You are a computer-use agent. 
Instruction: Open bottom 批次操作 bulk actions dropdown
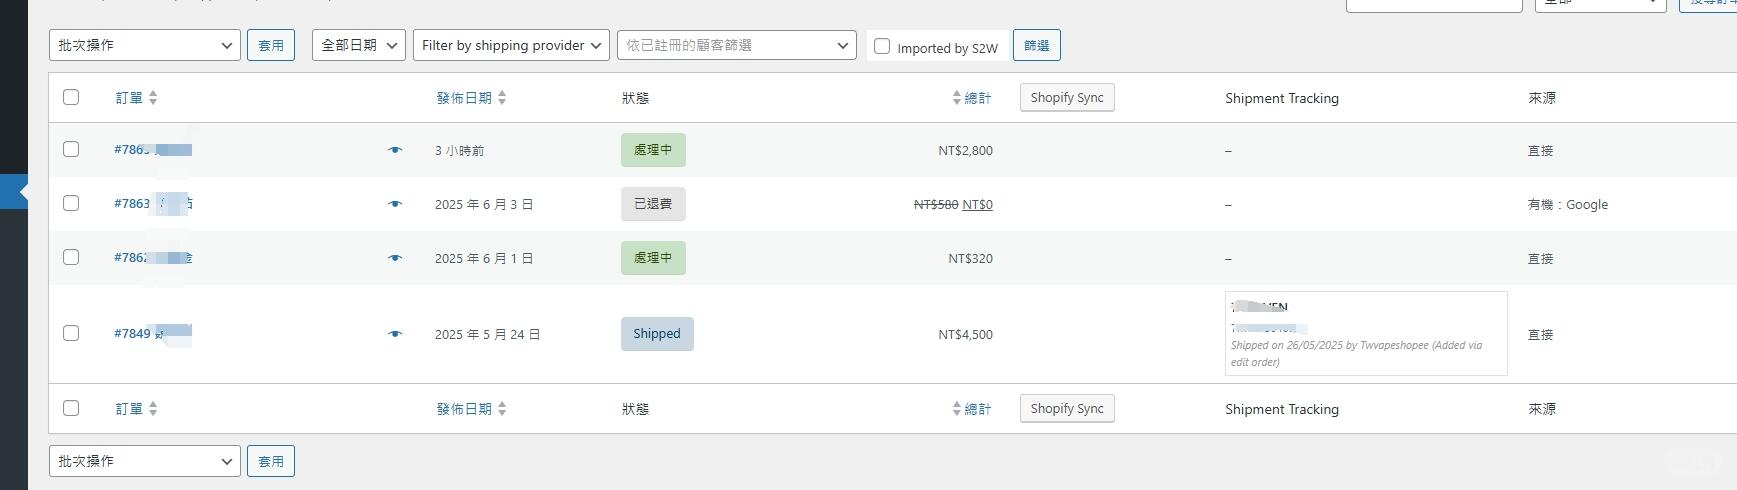(145, 461)
